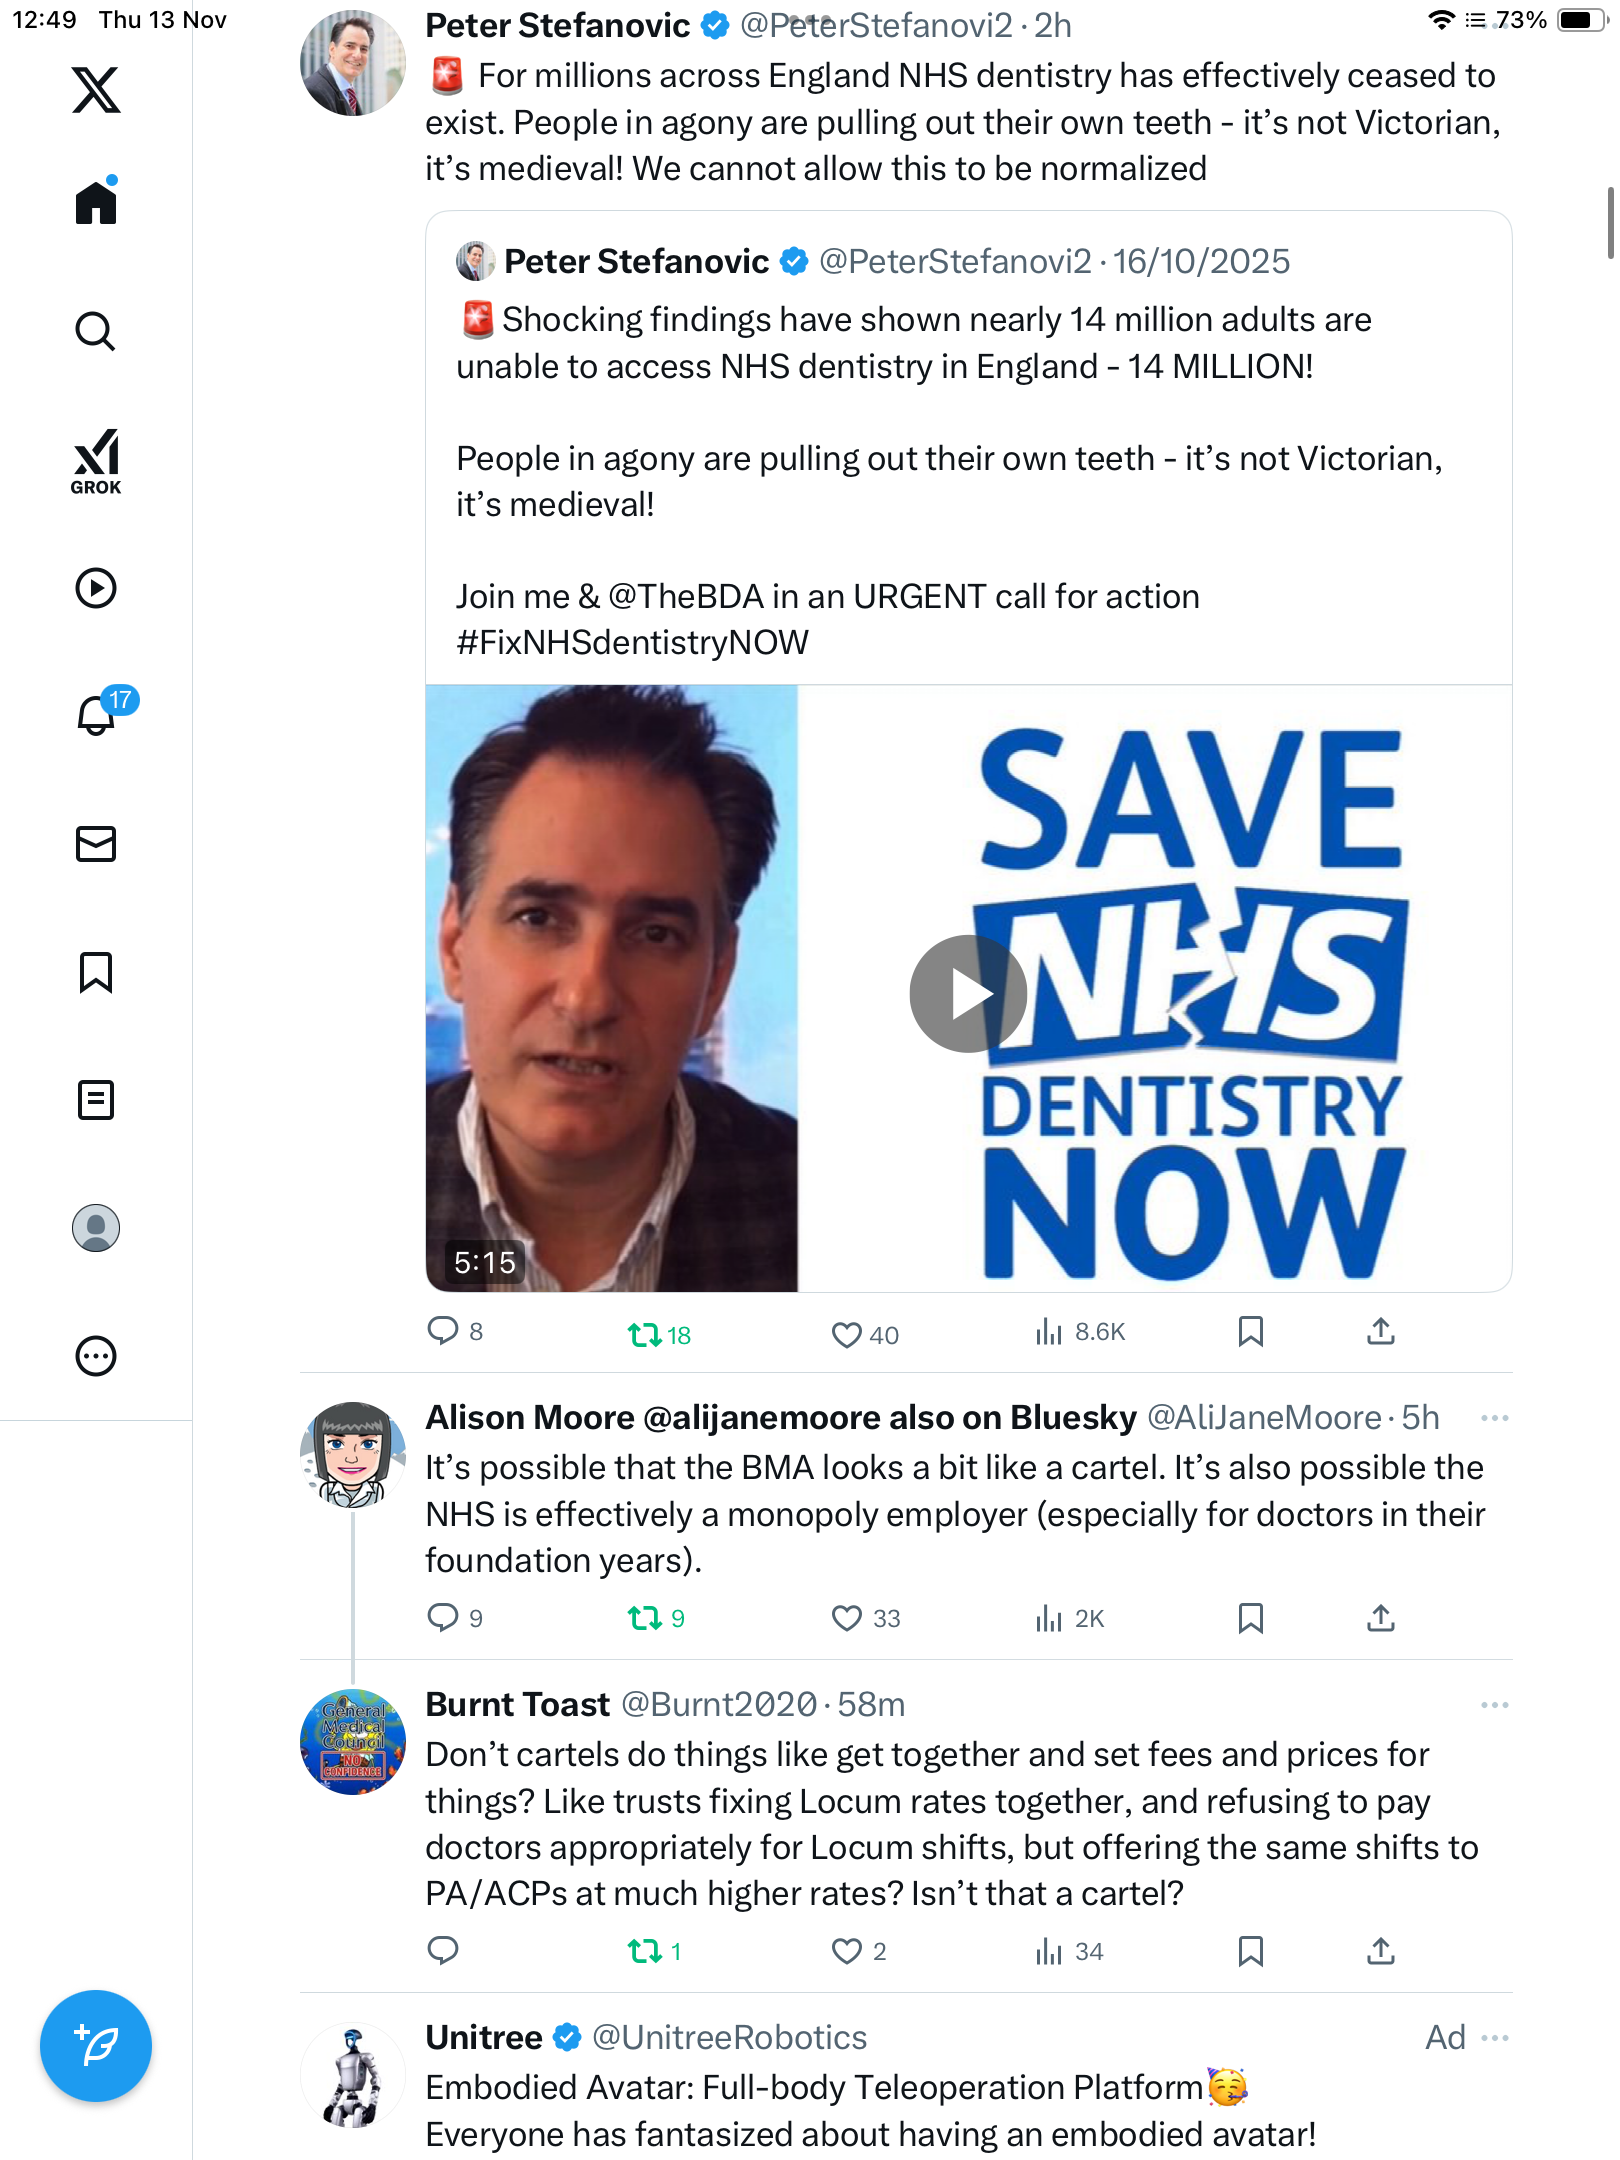
Task: Open the sidebar More menu circle
Action: click(96, 1356)
